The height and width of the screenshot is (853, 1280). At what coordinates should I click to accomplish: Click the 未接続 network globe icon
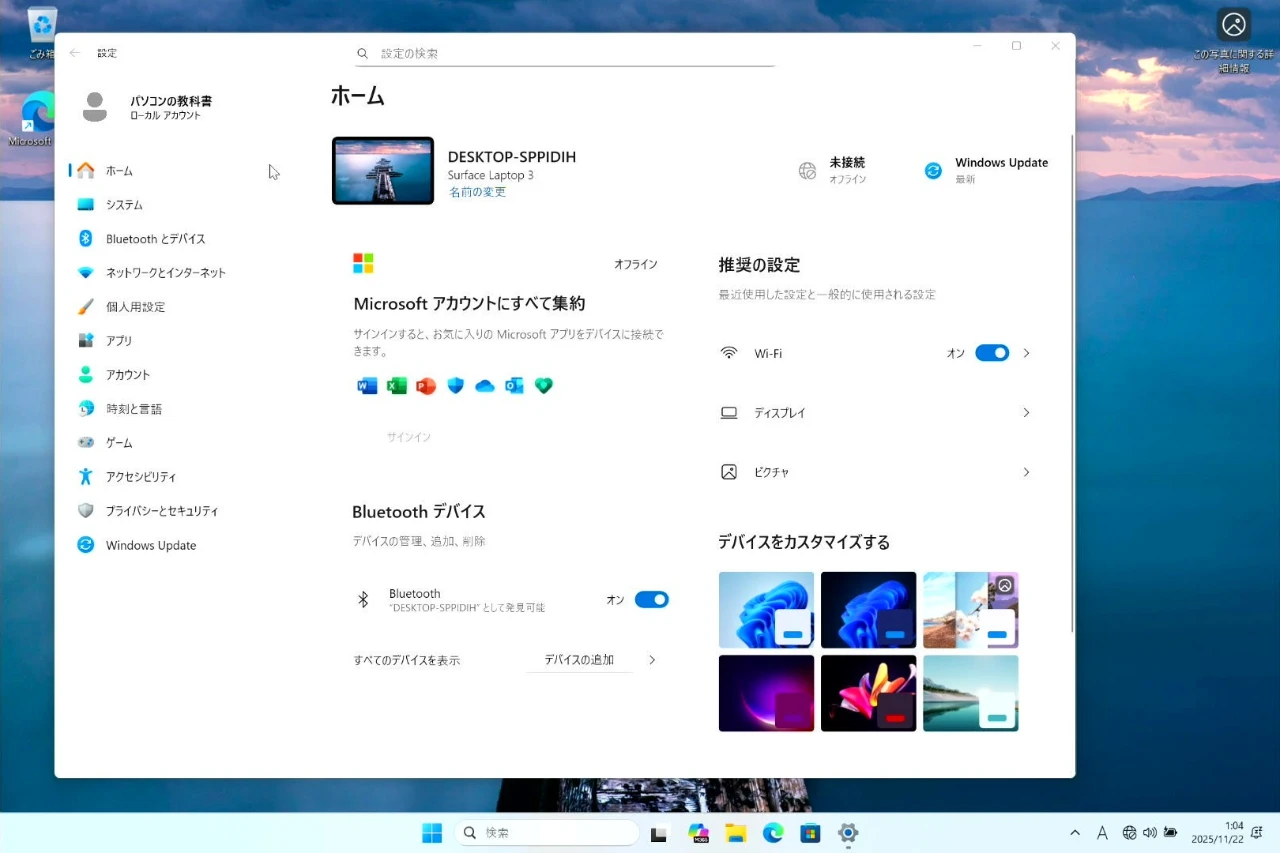pyautogui.click(x=808, y=171)
